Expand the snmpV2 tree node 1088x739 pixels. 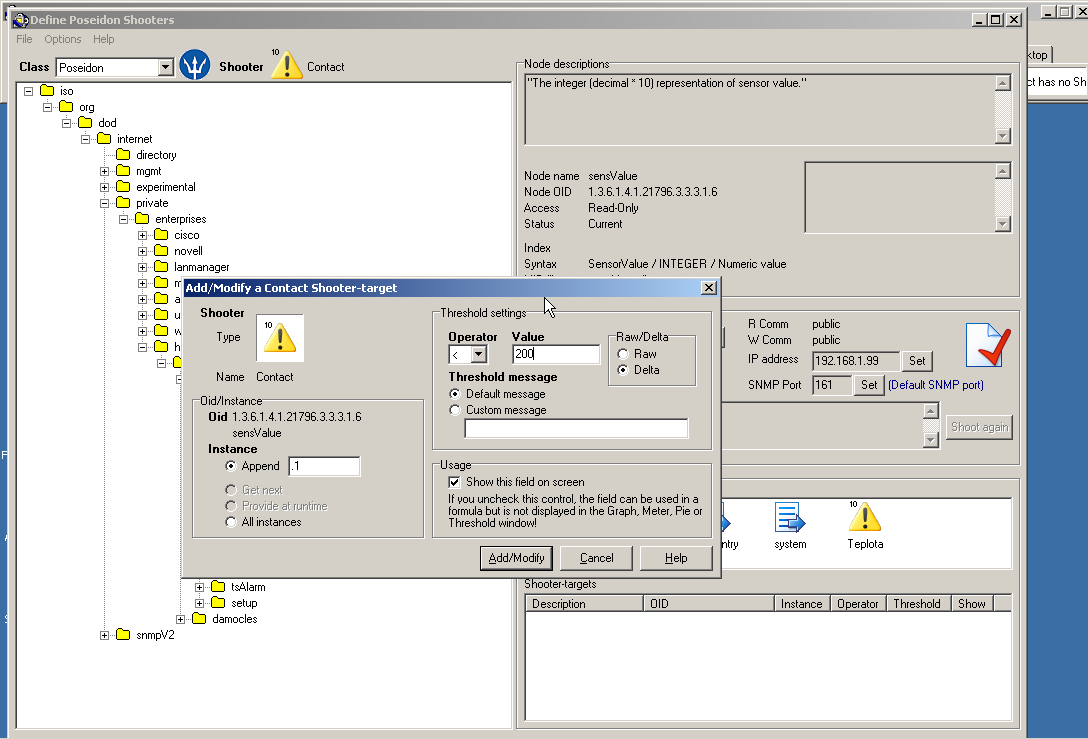[104, 635]
